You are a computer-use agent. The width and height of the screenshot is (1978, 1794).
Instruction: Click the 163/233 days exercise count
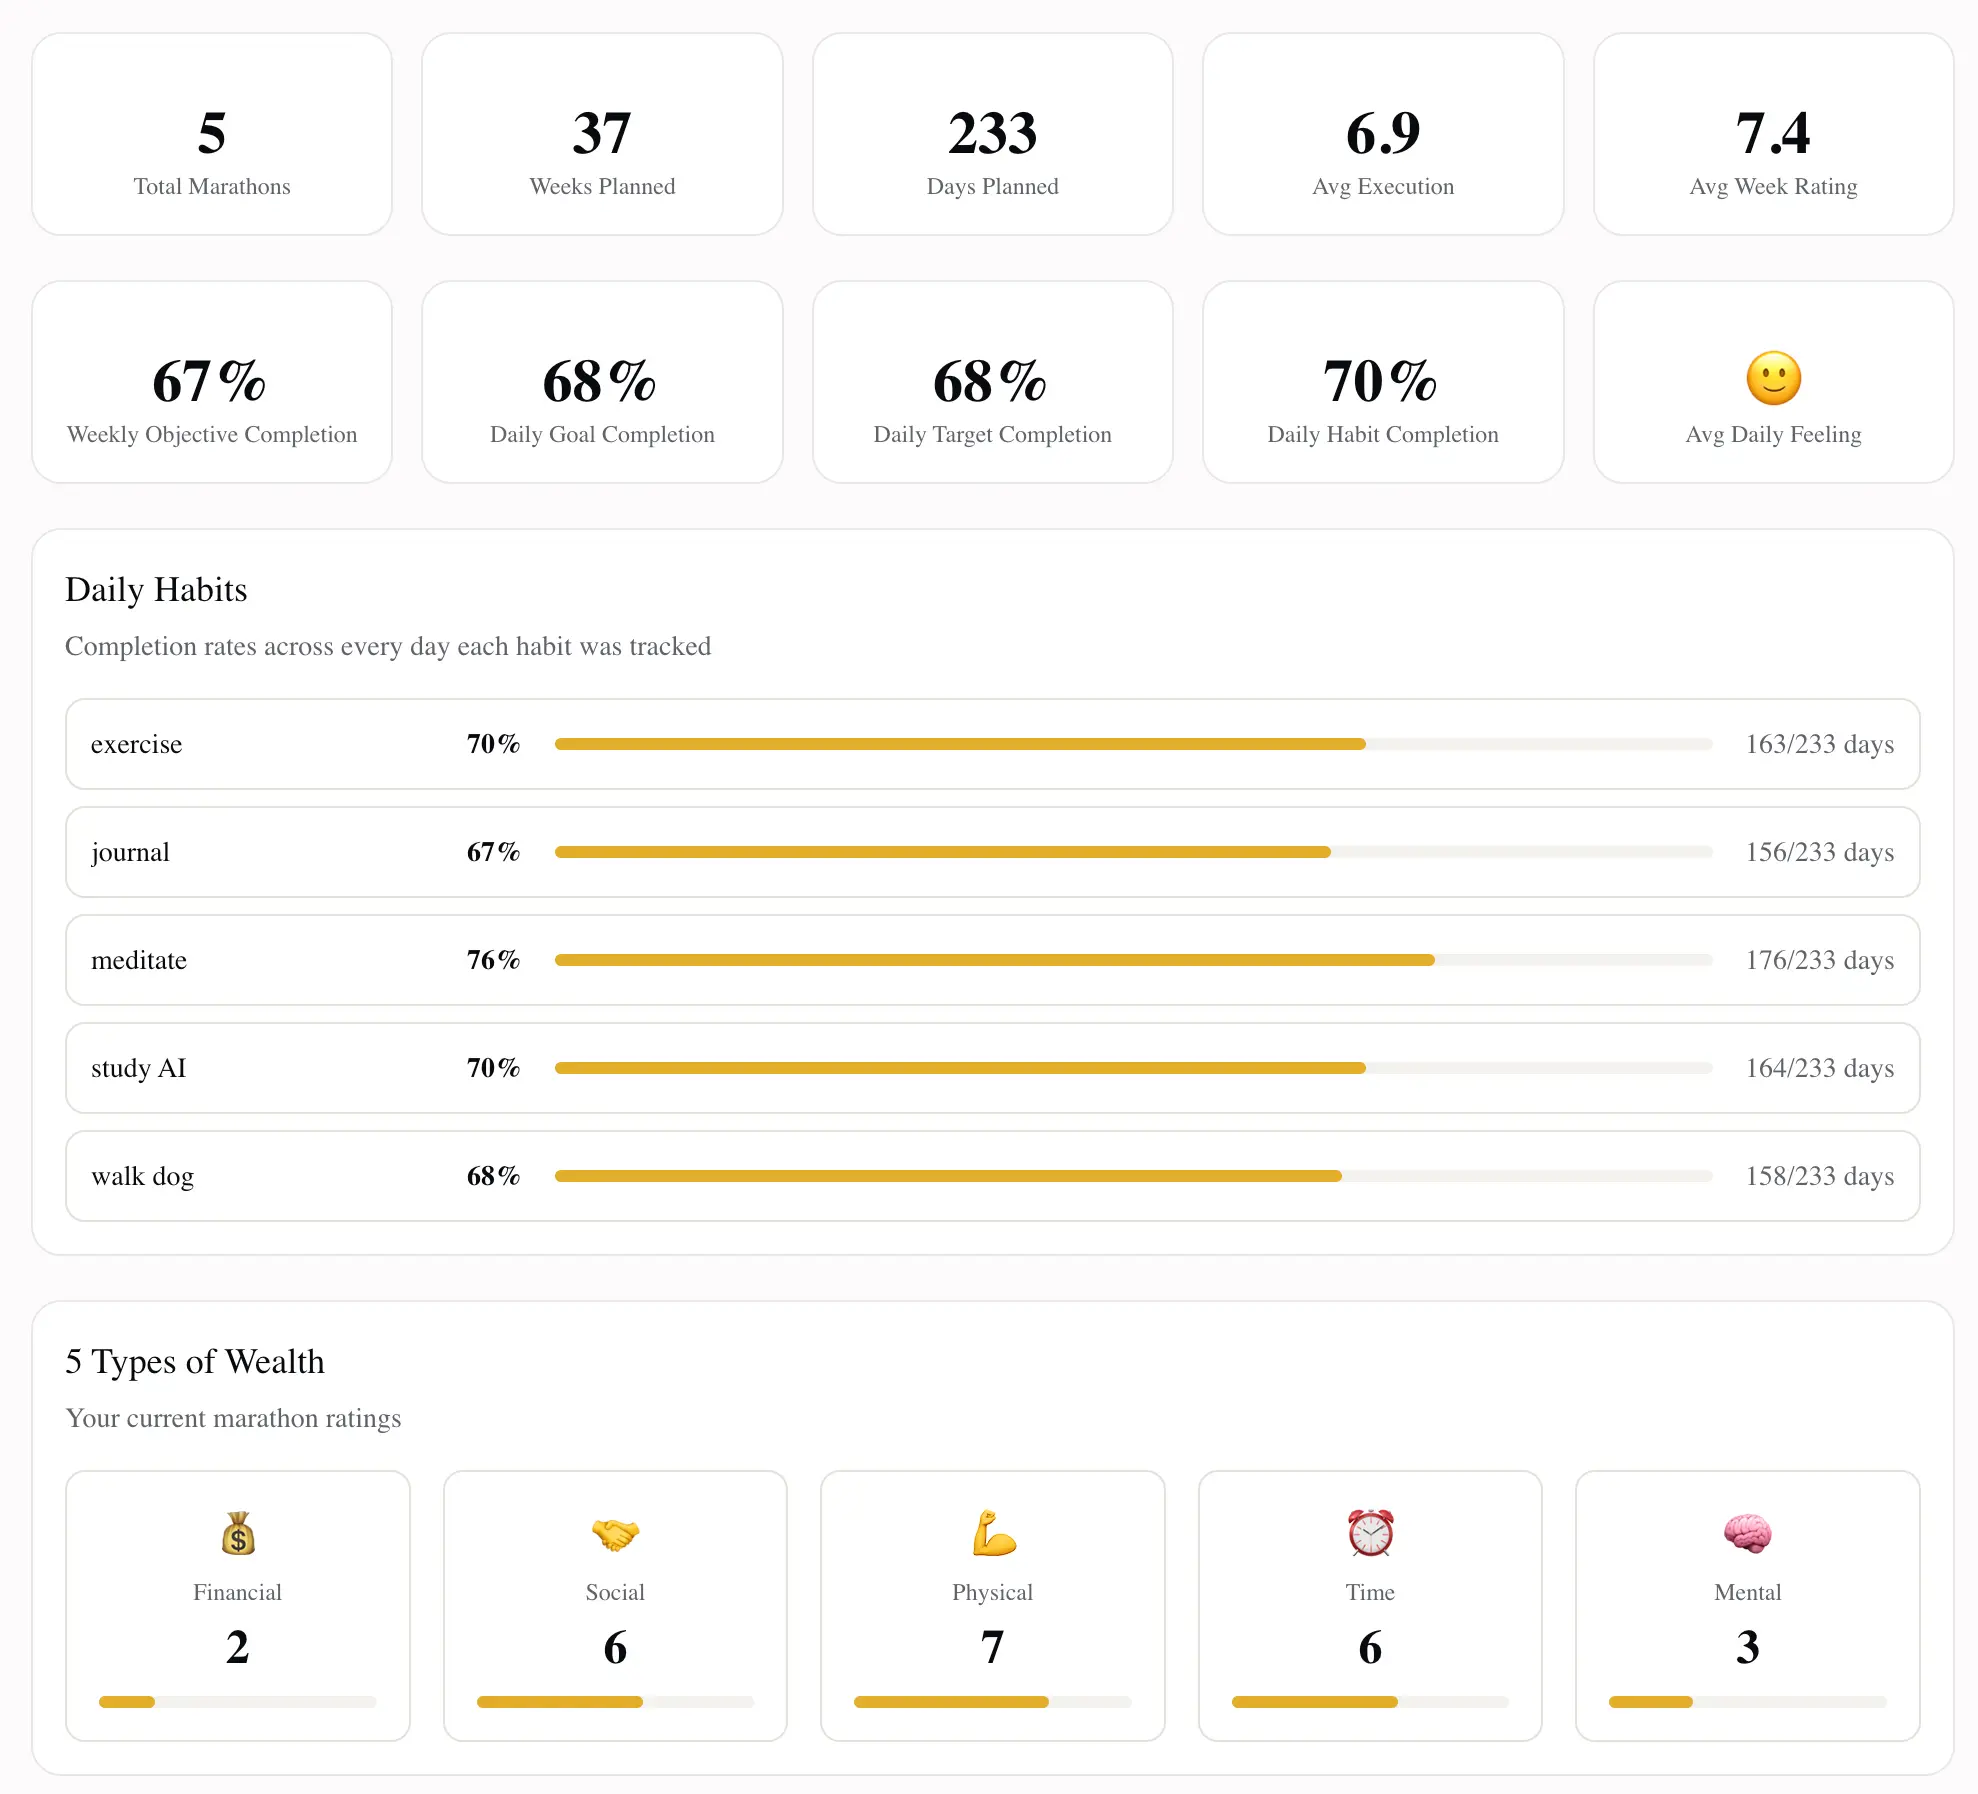(1820, 745)
